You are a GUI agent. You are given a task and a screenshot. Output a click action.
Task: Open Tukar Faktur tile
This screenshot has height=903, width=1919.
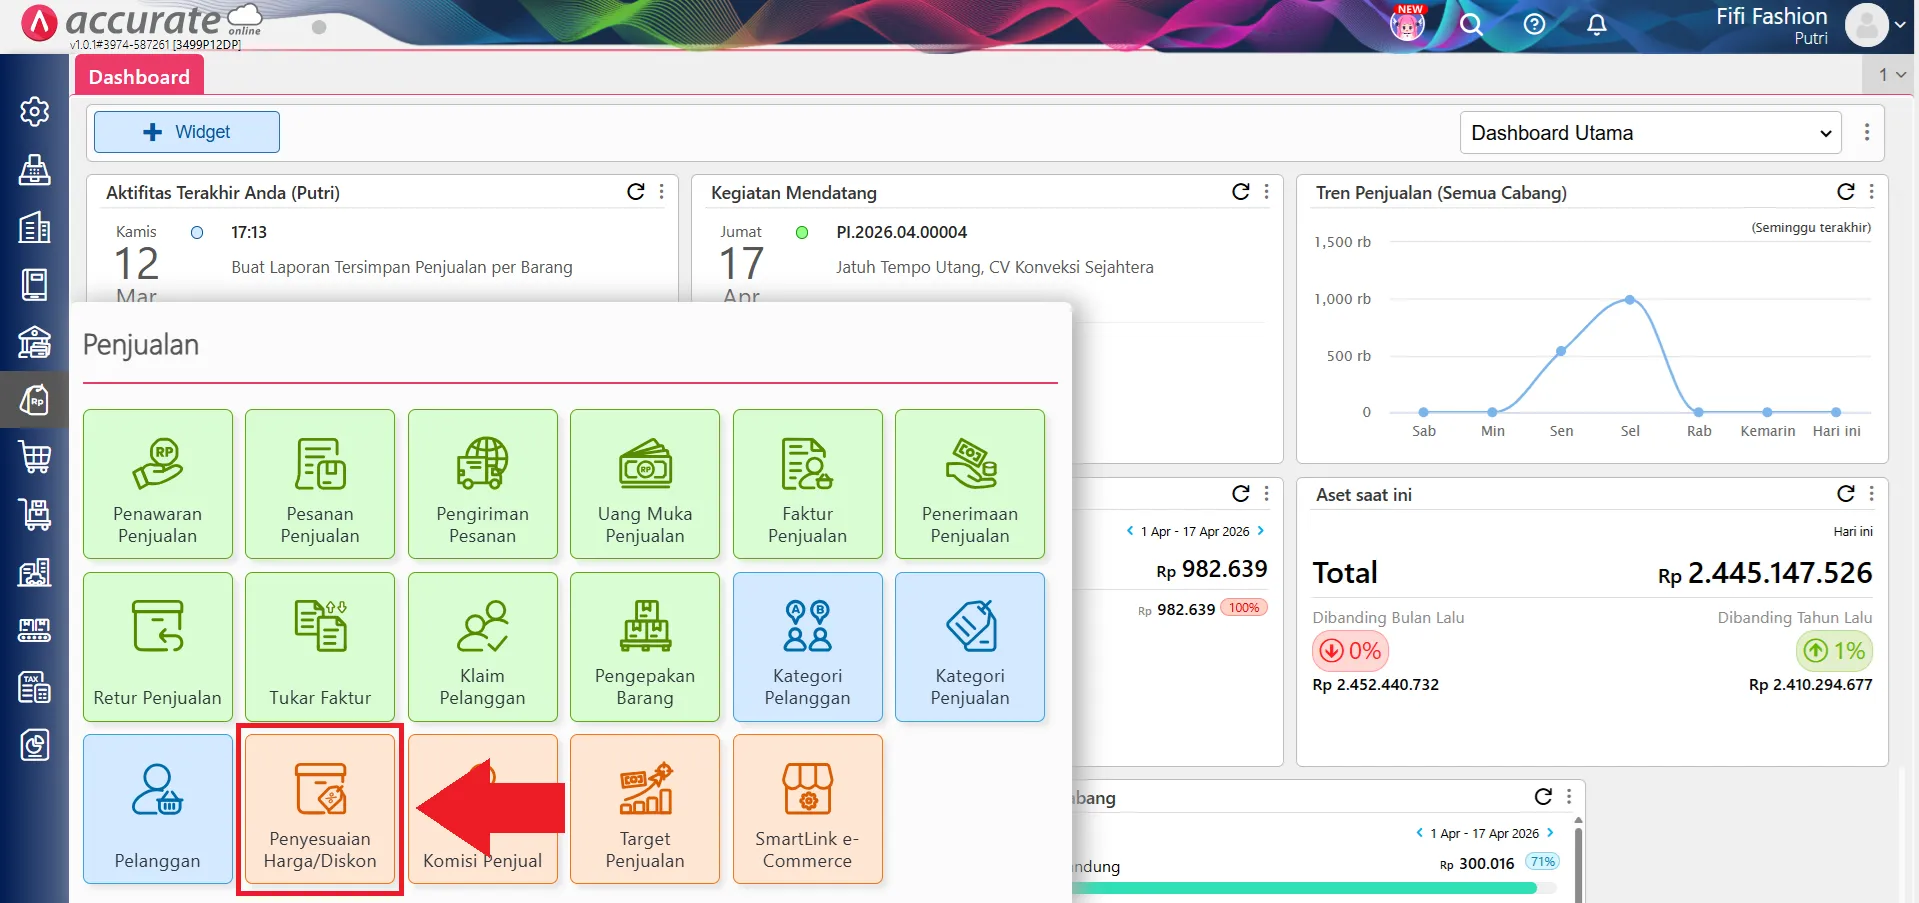[320, 647]
